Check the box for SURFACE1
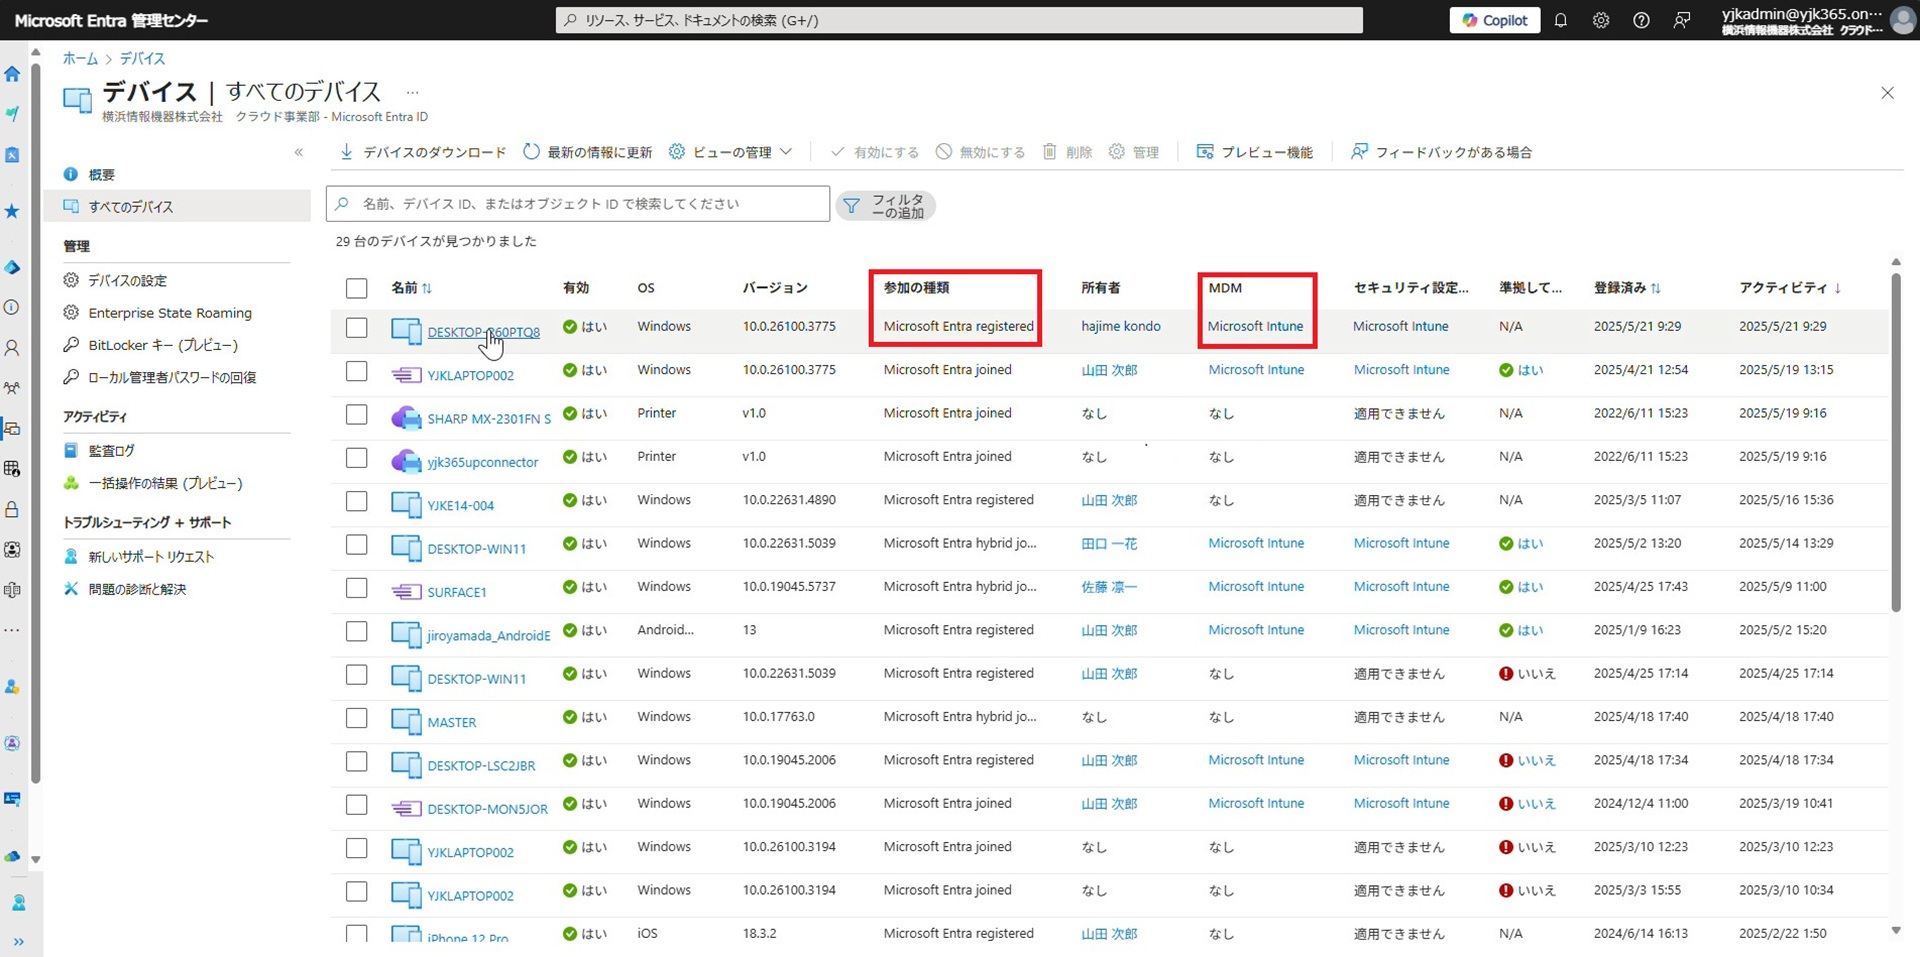Image resolution: width=1920 pixels, height=957 pixels. (x=357, y=588)
